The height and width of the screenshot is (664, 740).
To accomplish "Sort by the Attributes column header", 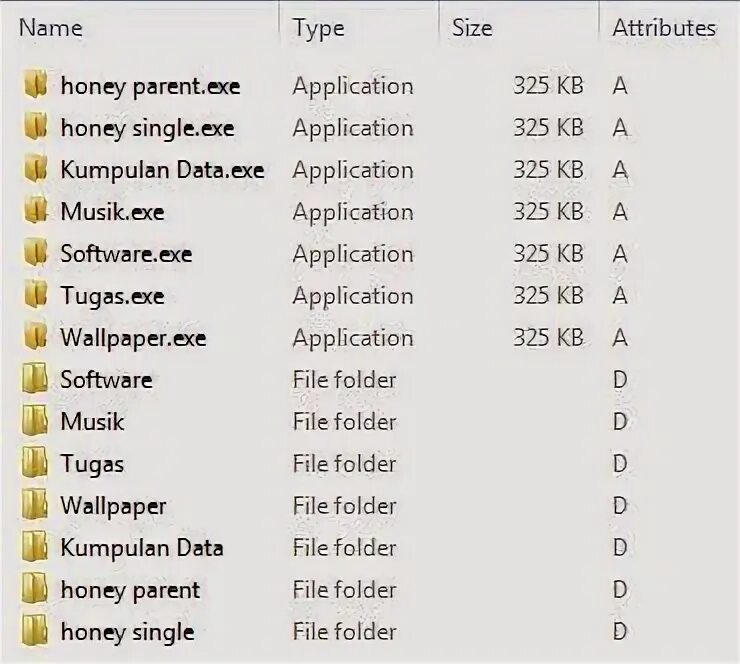I will 664,28.
